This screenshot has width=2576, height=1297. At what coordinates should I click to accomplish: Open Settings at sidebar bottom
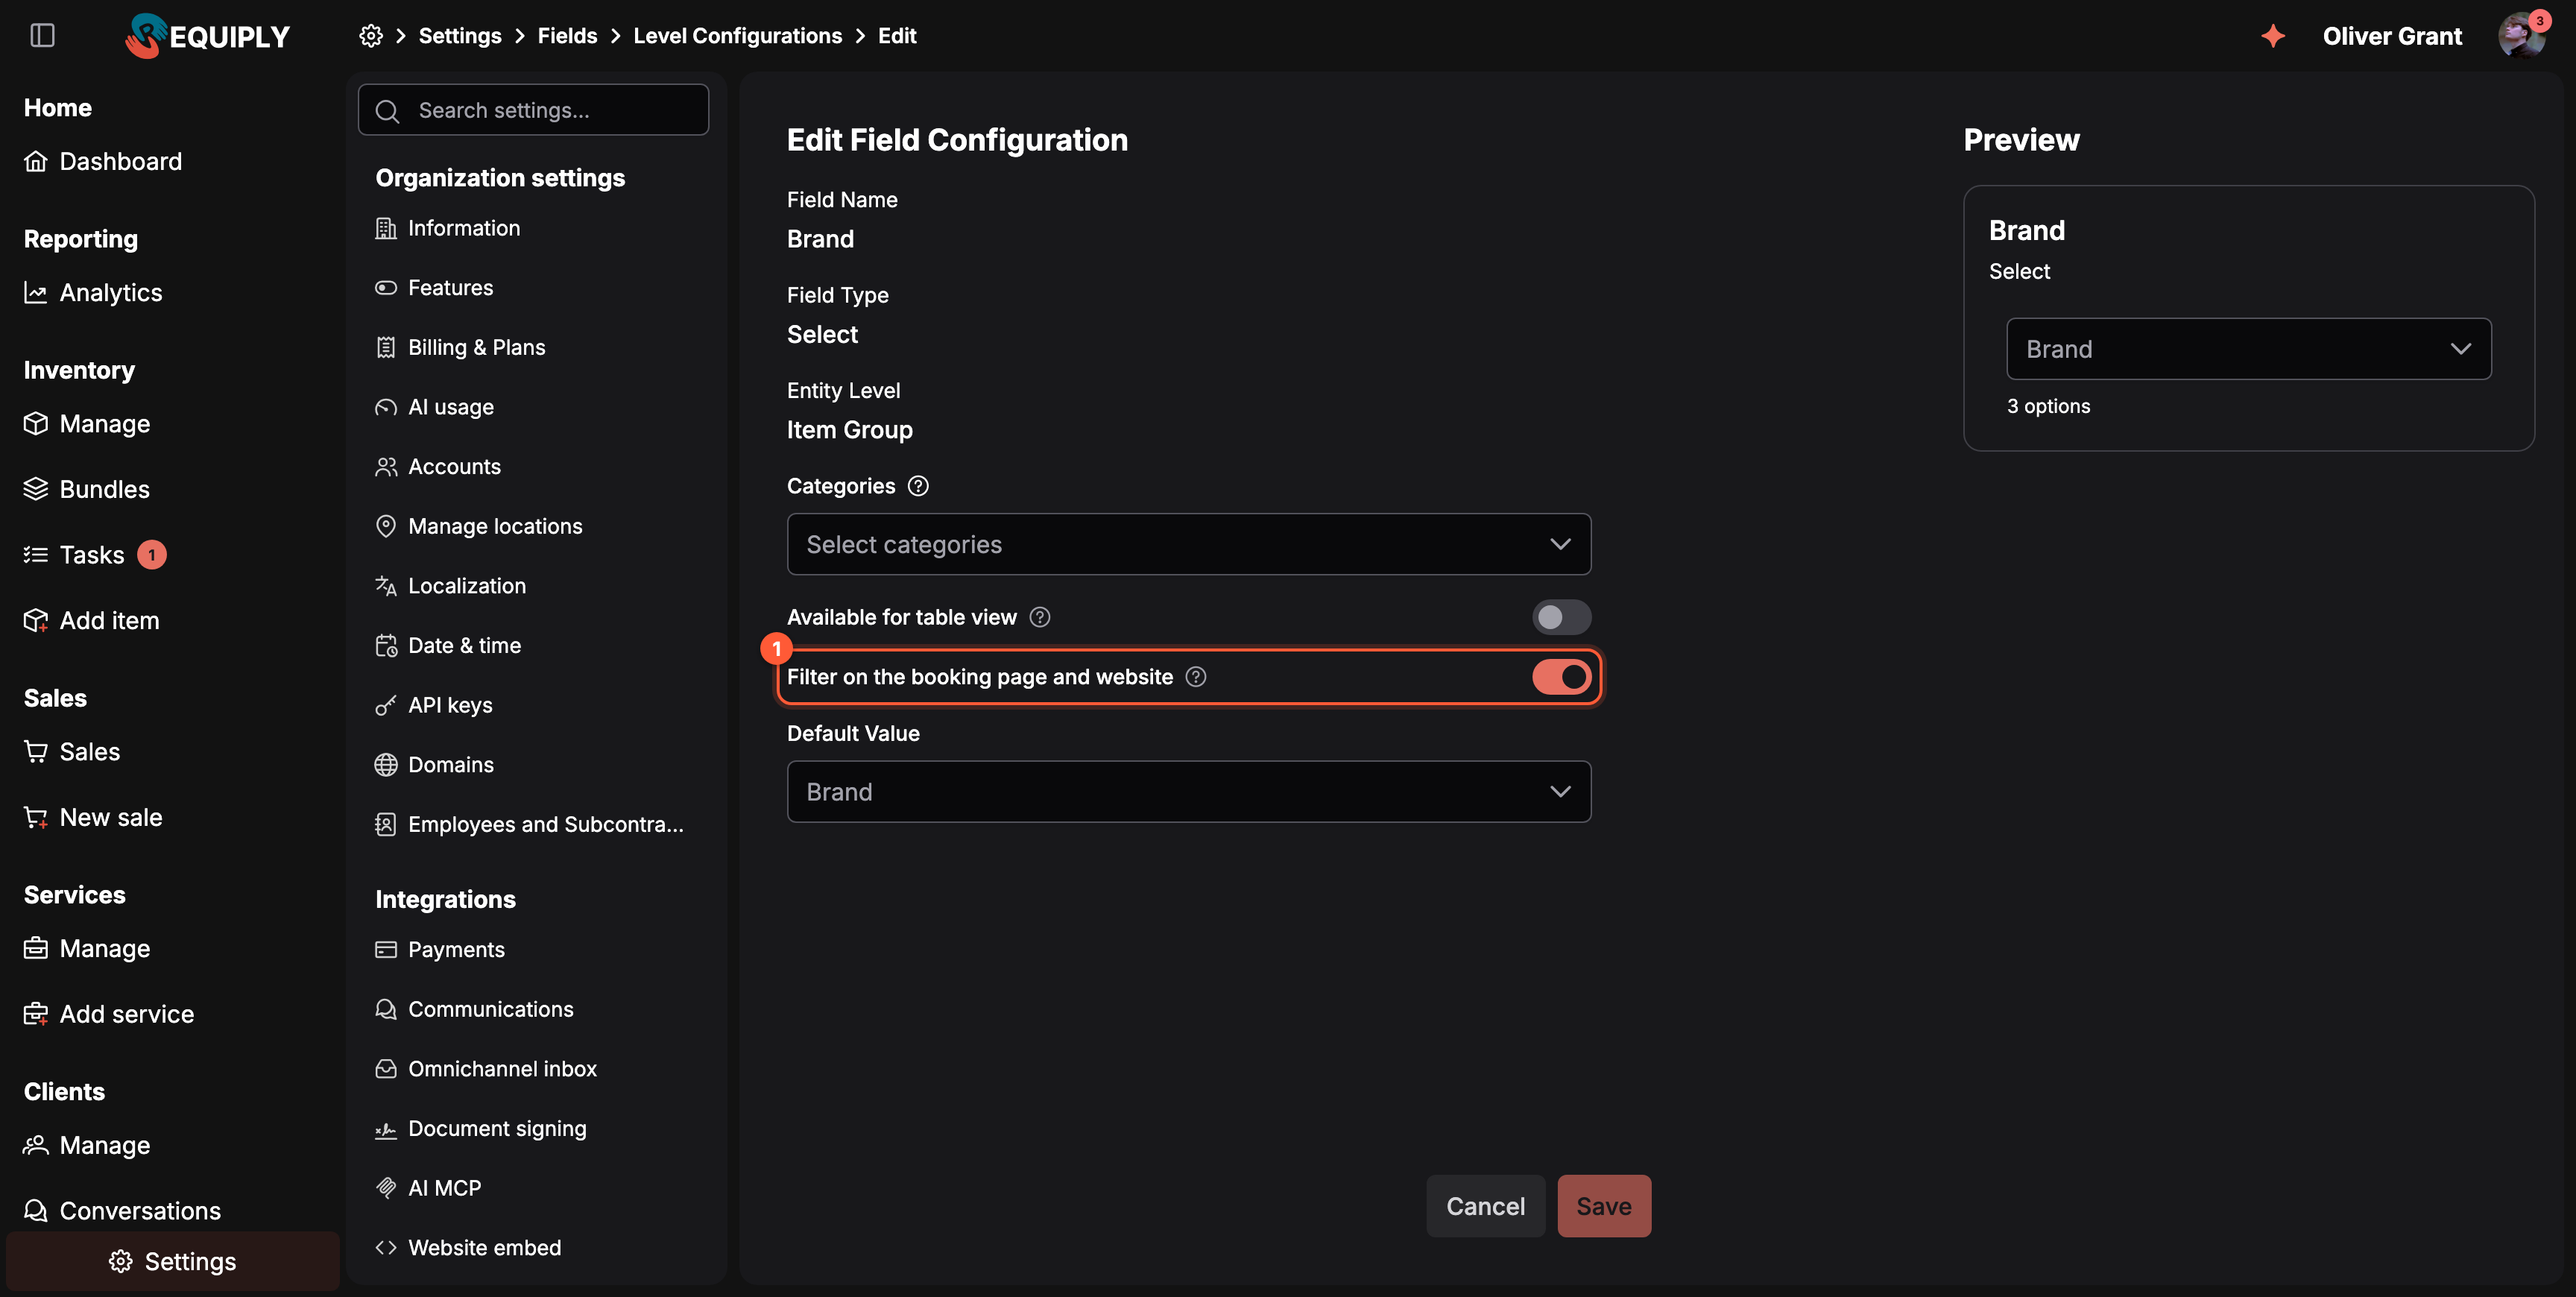172,1261
